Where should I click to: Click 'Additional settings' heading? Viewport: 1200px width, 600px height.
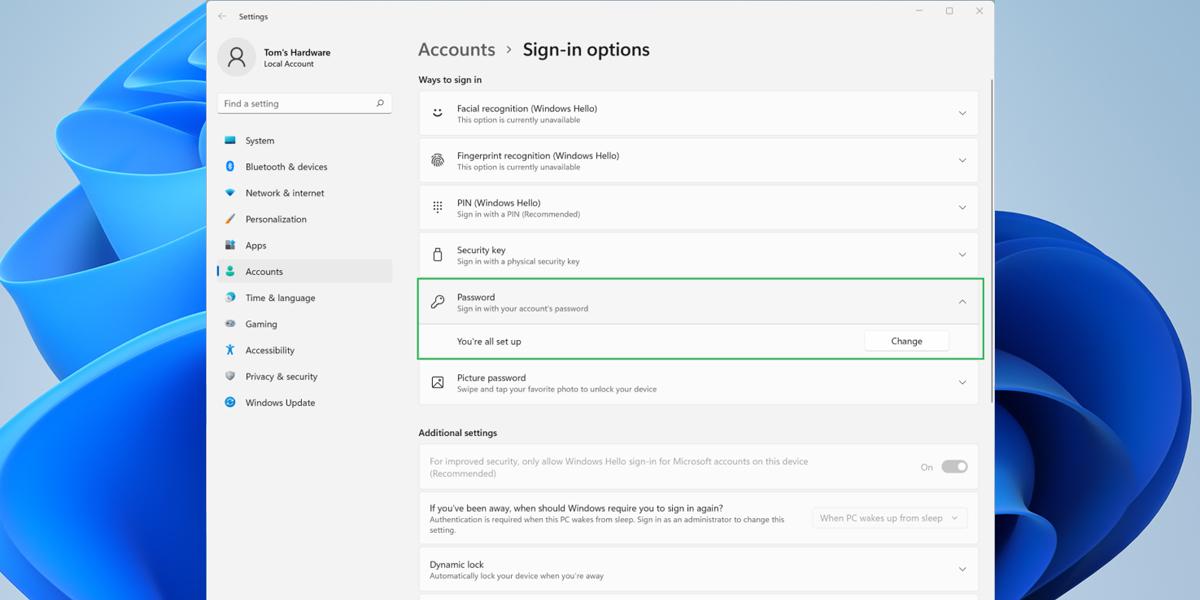[458, 433]
